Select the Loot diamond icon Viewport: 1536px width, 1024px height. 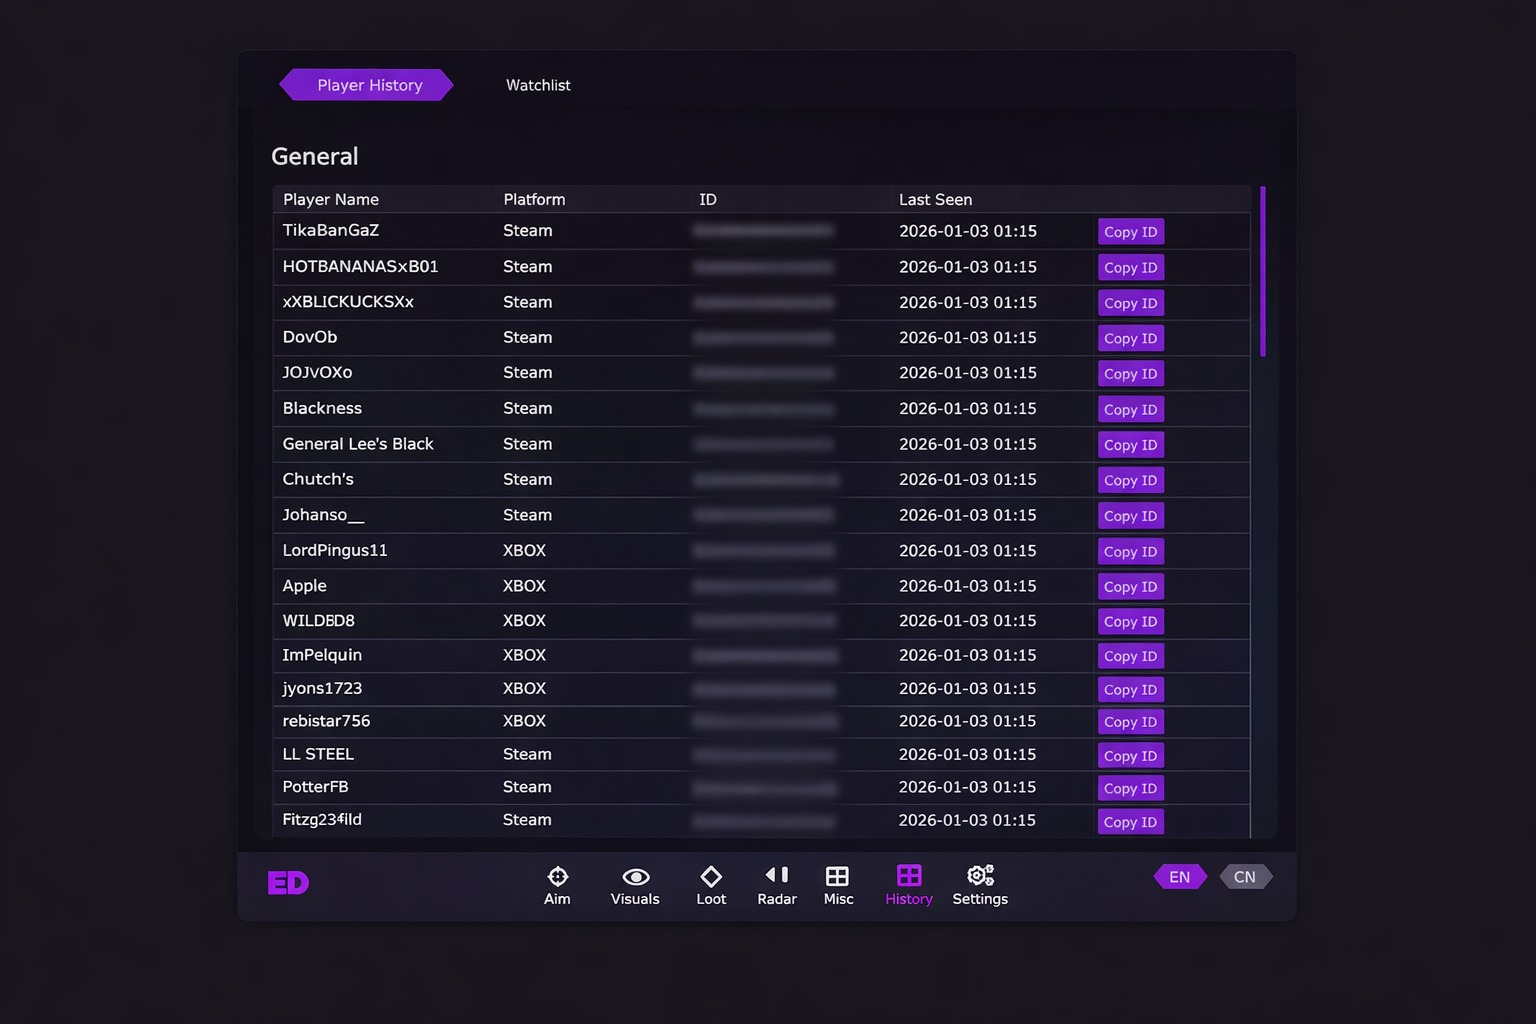711,878
